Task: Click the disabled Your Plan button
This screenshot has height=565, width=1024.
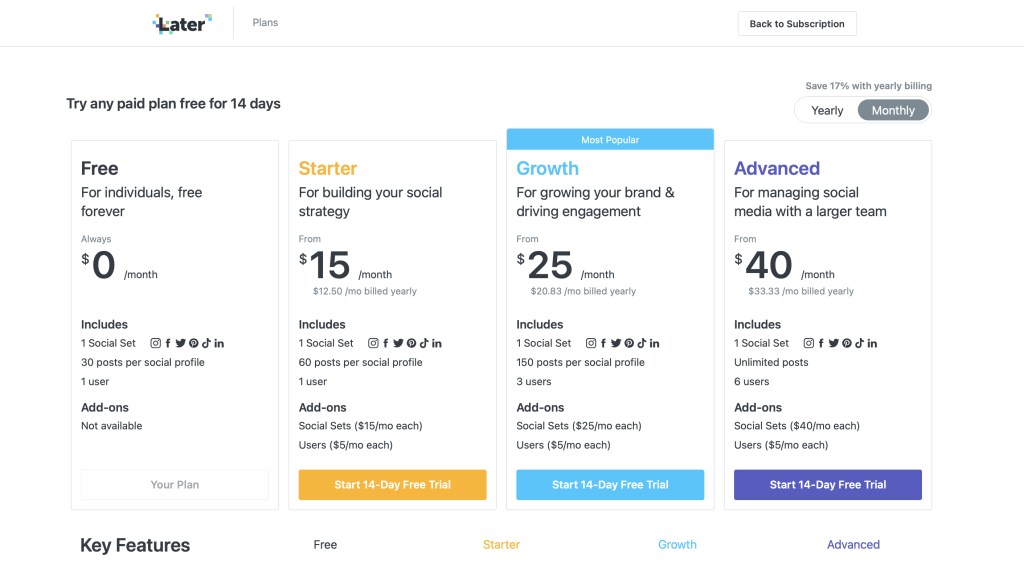Action: [175, 485]
